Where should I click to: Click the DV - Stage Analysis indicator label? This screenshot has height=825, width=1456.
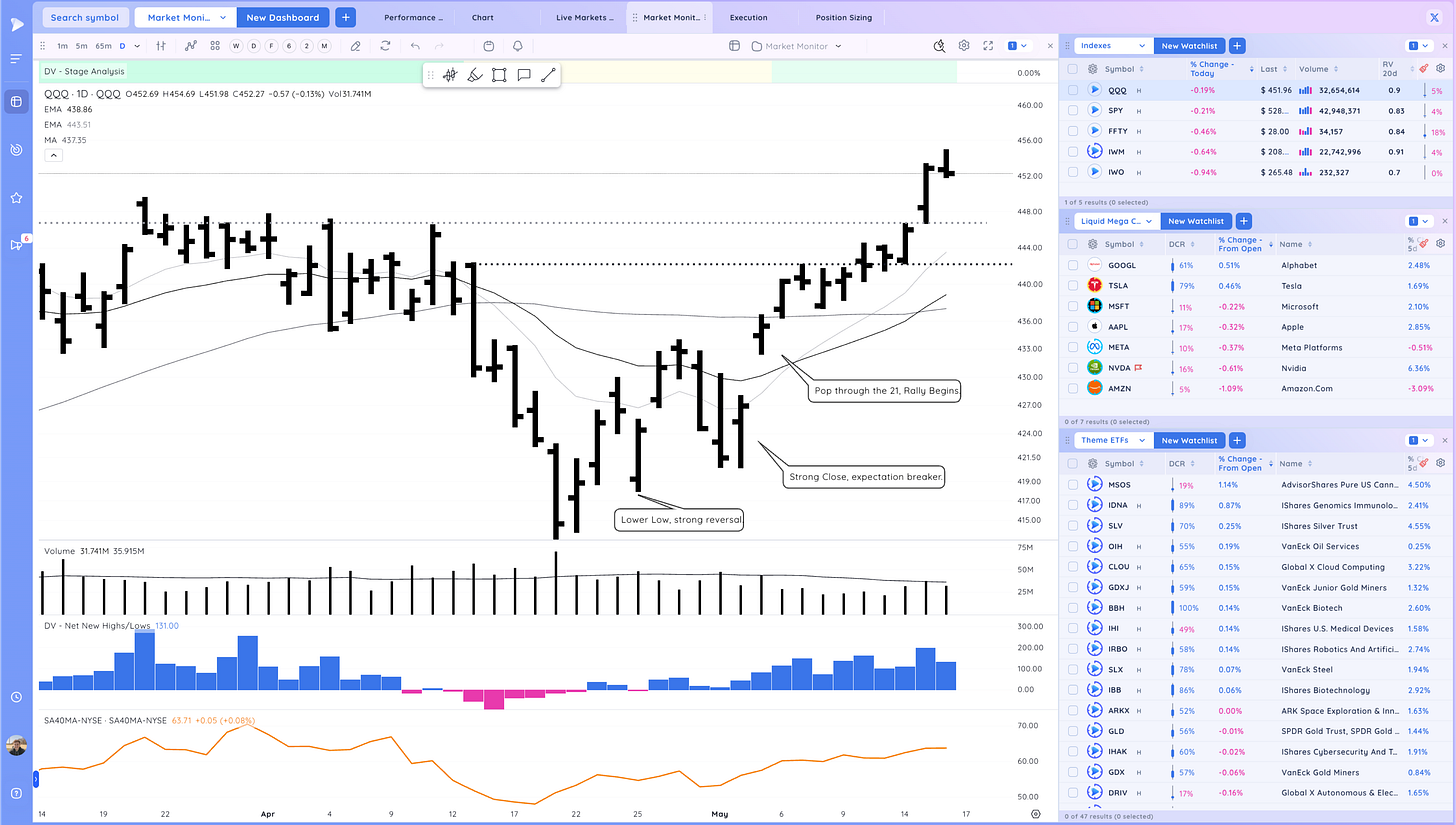pyautogui.click(x=84, y=71)
